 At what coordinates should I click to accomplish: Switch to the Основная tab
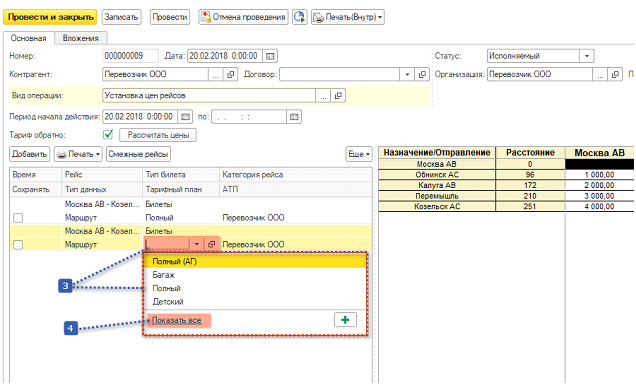tap(28, 38)
